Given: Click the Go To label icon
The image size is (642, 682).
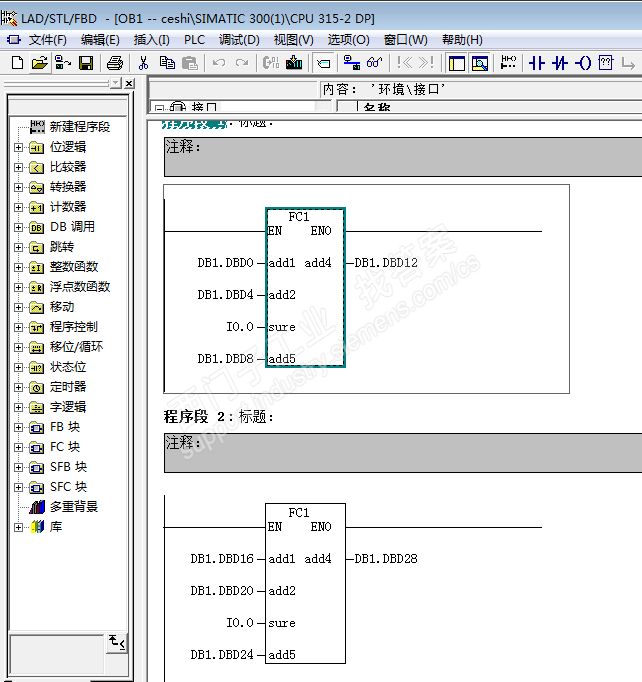Looking at the screenshot, I should point(323,64).
